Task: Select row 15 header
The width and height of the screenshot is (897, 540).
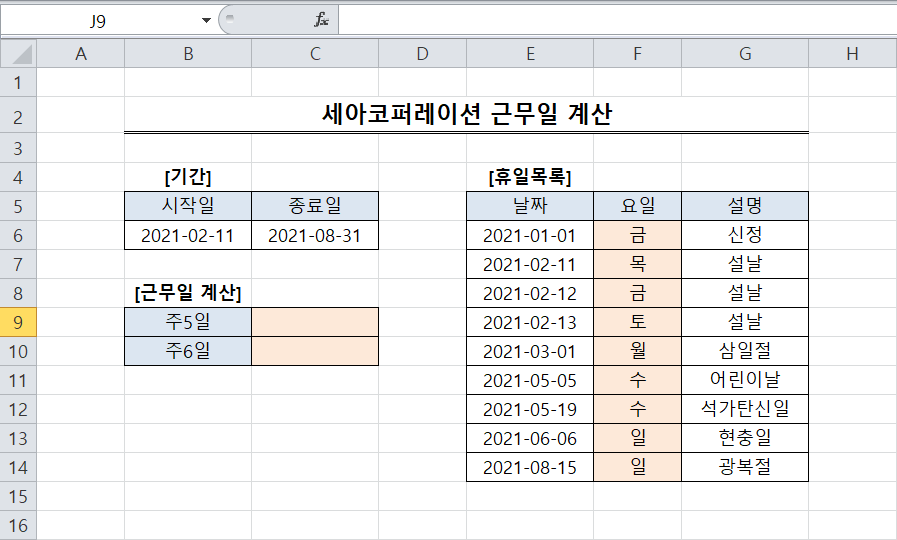Action: click(x=18, y=497)
